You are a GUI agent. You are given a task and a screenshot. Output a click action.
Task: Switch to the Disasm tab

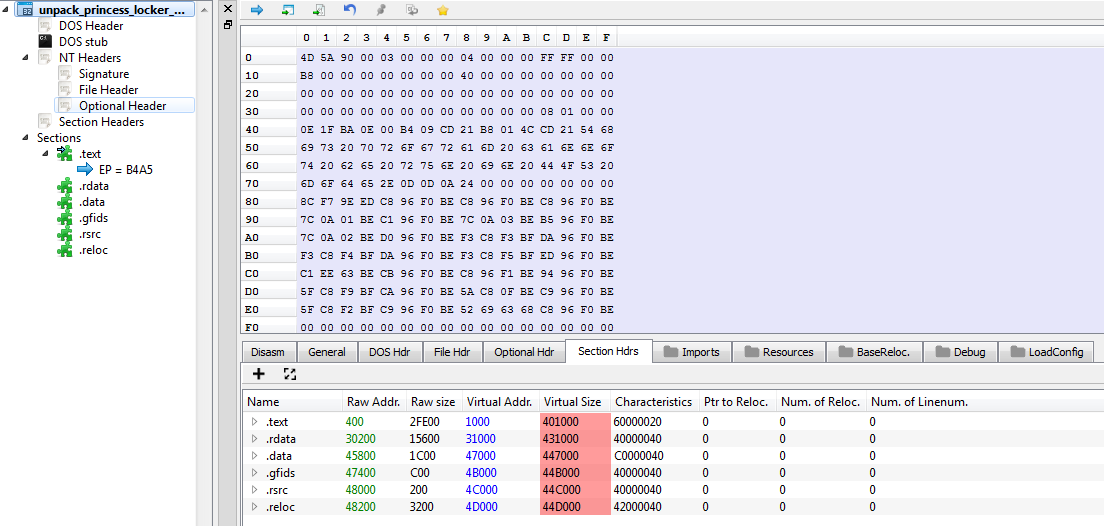click(268, 352)
